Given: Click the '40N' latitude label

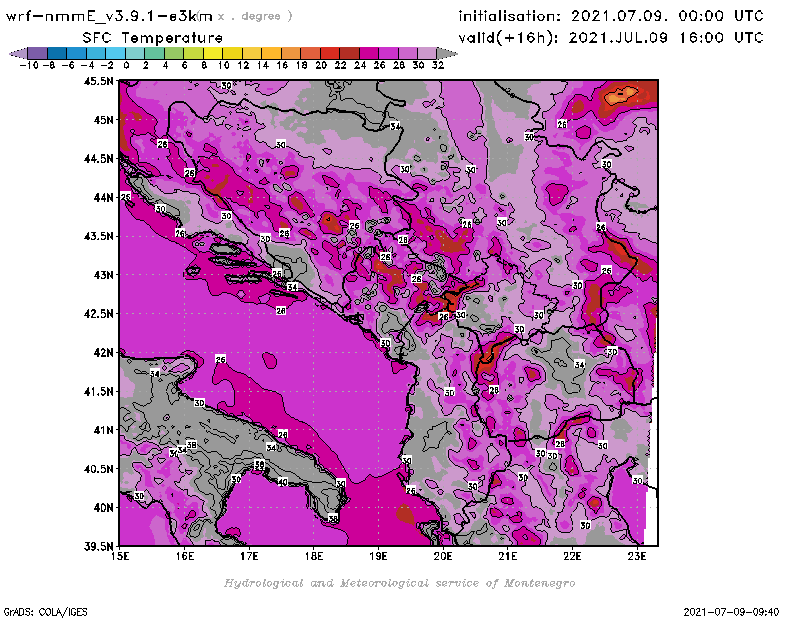Looking at the screenshot, I should (103, 508).
